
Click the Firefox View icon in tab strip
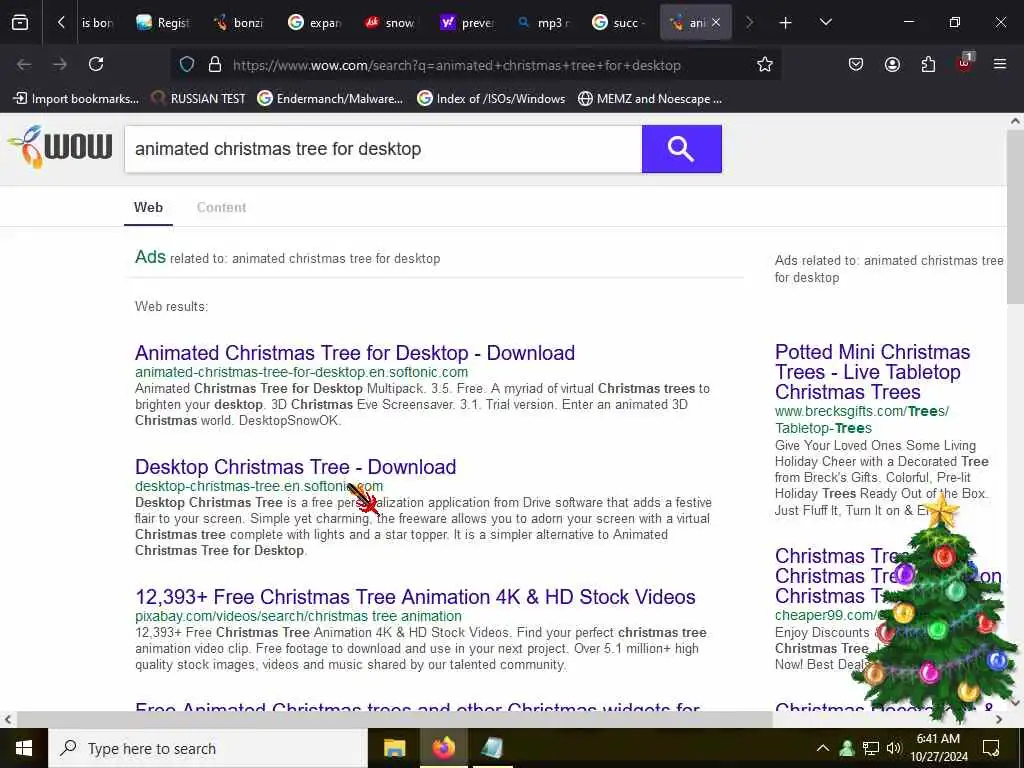(20, 23)
